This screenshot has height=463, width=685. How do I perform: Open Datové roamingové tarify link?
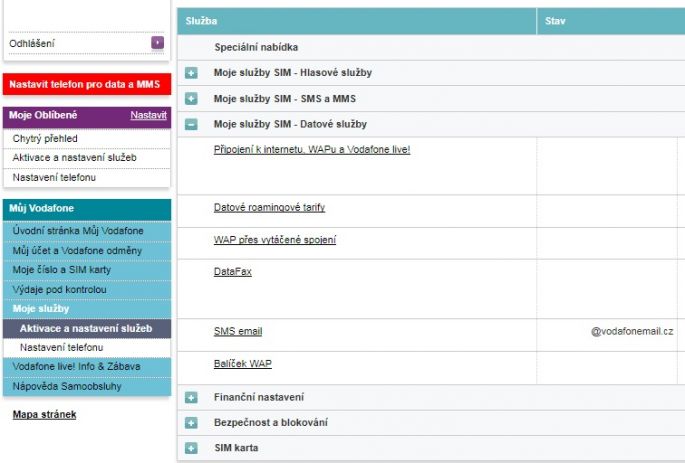(x=270, y=207)
